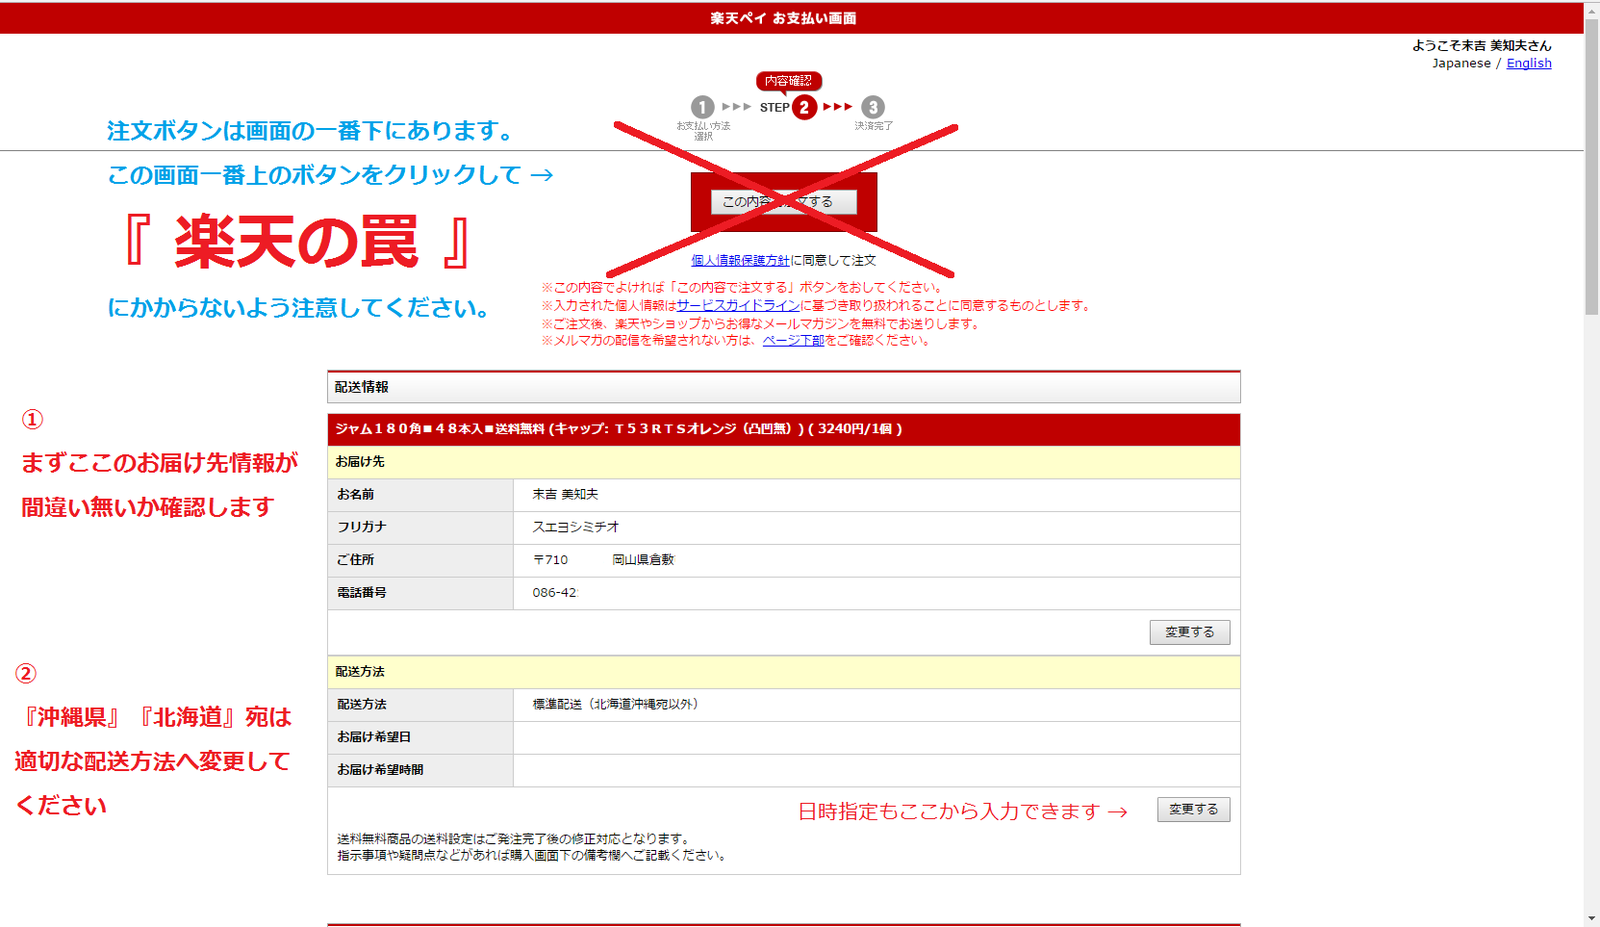Viewport: 1600px width, 927px height.
Task: Select the furigana value スエヨシミチオ
Action: coord(576,527)
